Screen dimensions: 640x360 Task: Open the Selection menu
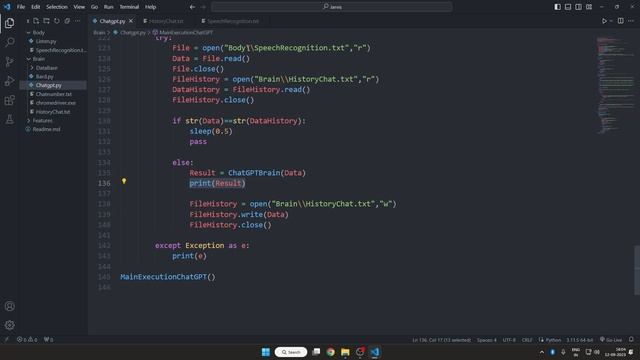[x=57, y=7]
